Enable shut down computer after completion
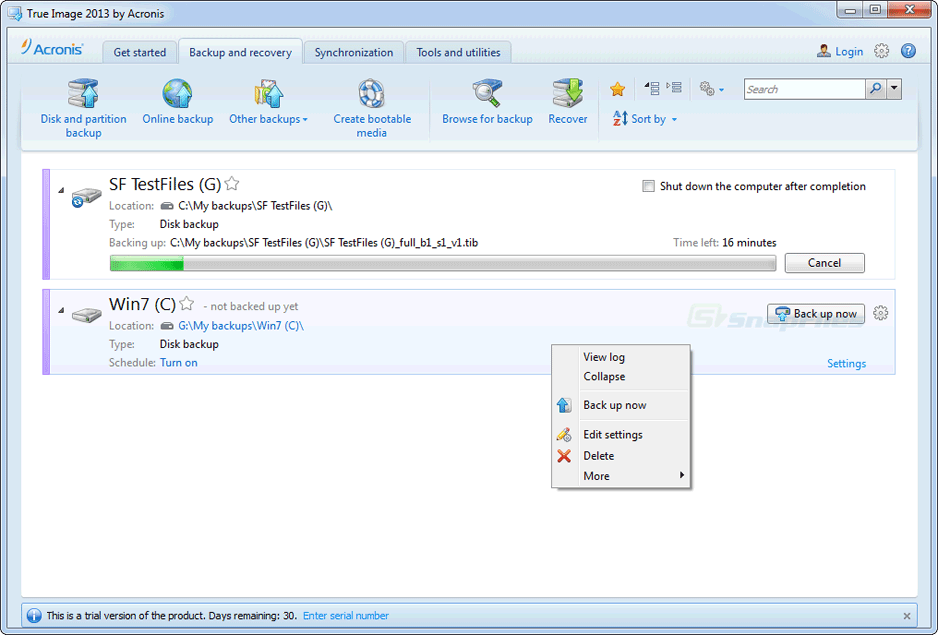 (x=648, y=186)
